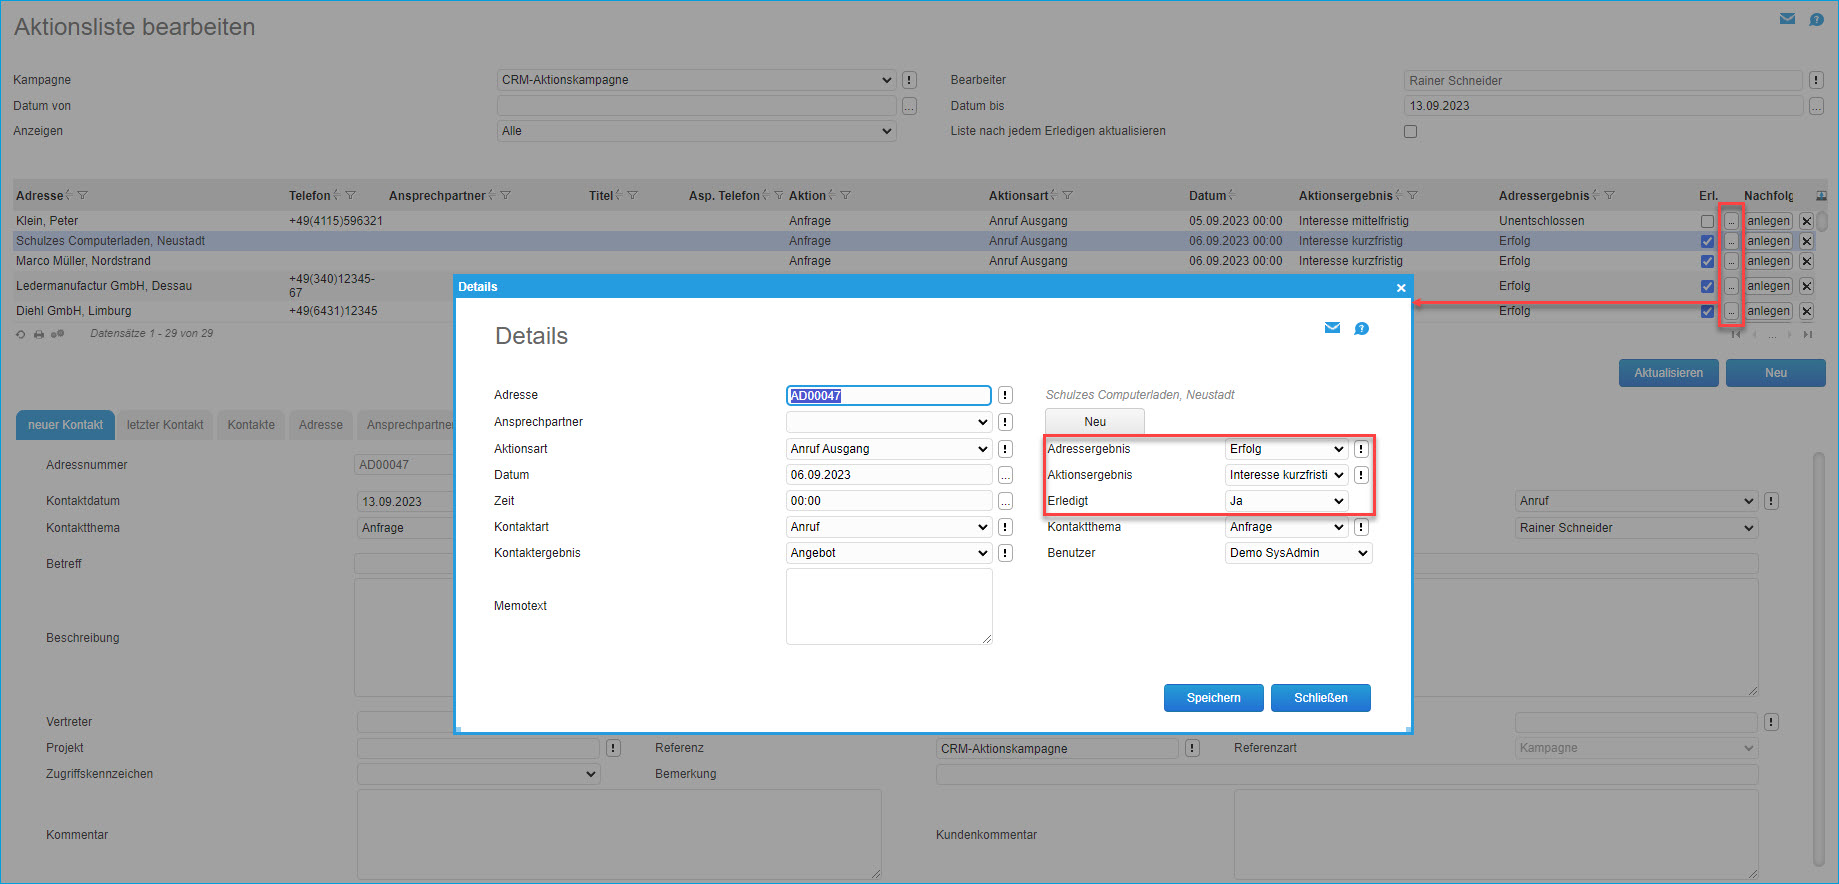
Task: Click the info button beside Adresse AD00047 field
Action: pyautogui.click(x=1005, y=395)
